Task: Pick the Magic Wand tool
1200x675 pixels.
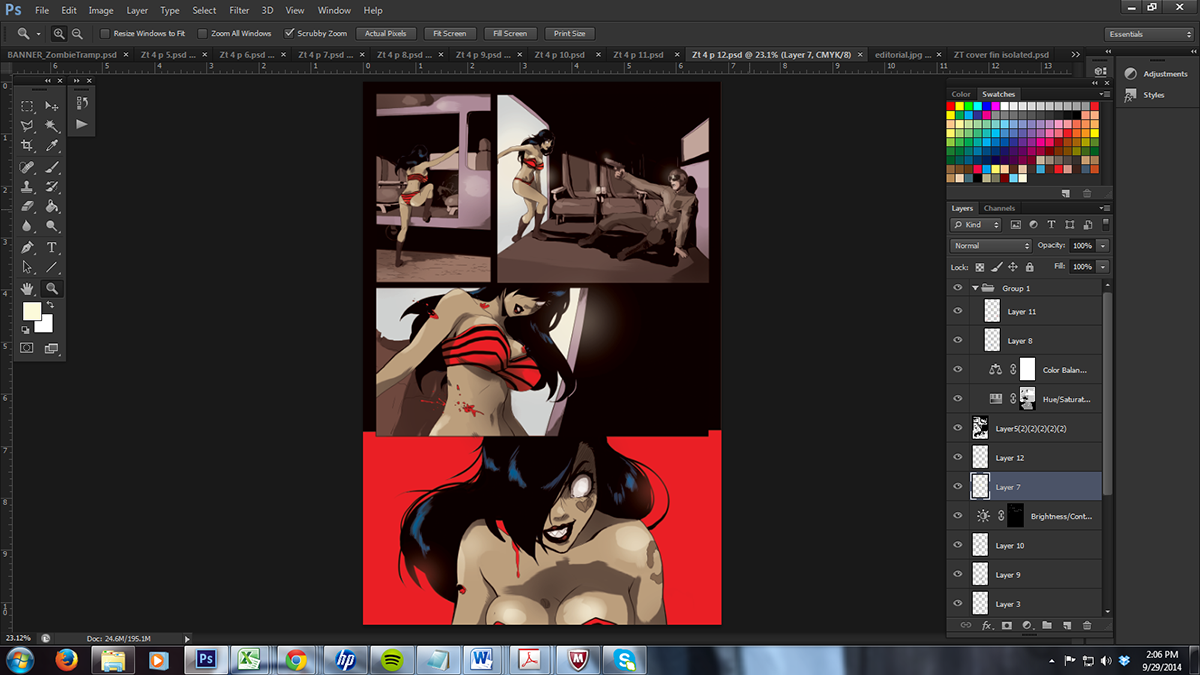Action: (52, 126)
